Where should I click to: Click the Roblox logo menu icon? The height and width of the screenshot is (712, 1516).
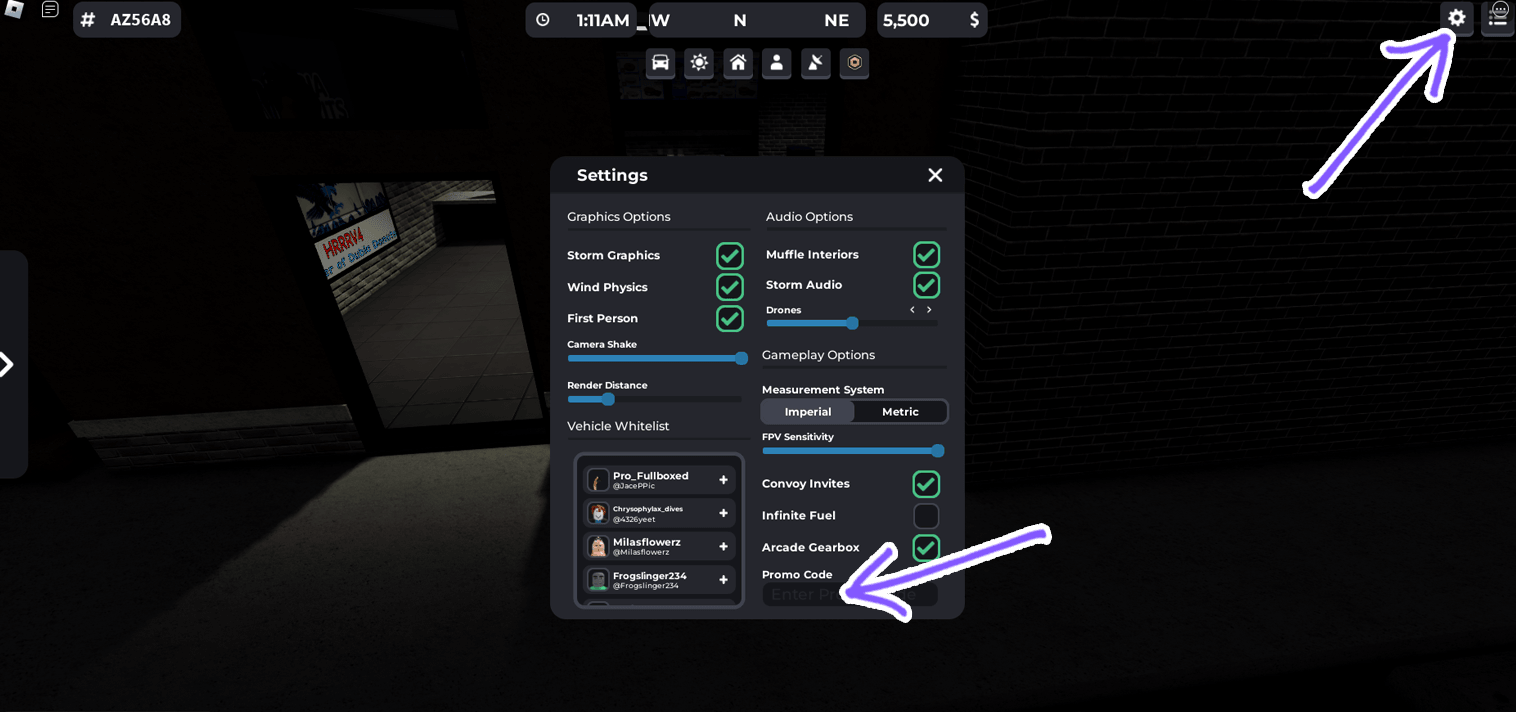[15, 10]
